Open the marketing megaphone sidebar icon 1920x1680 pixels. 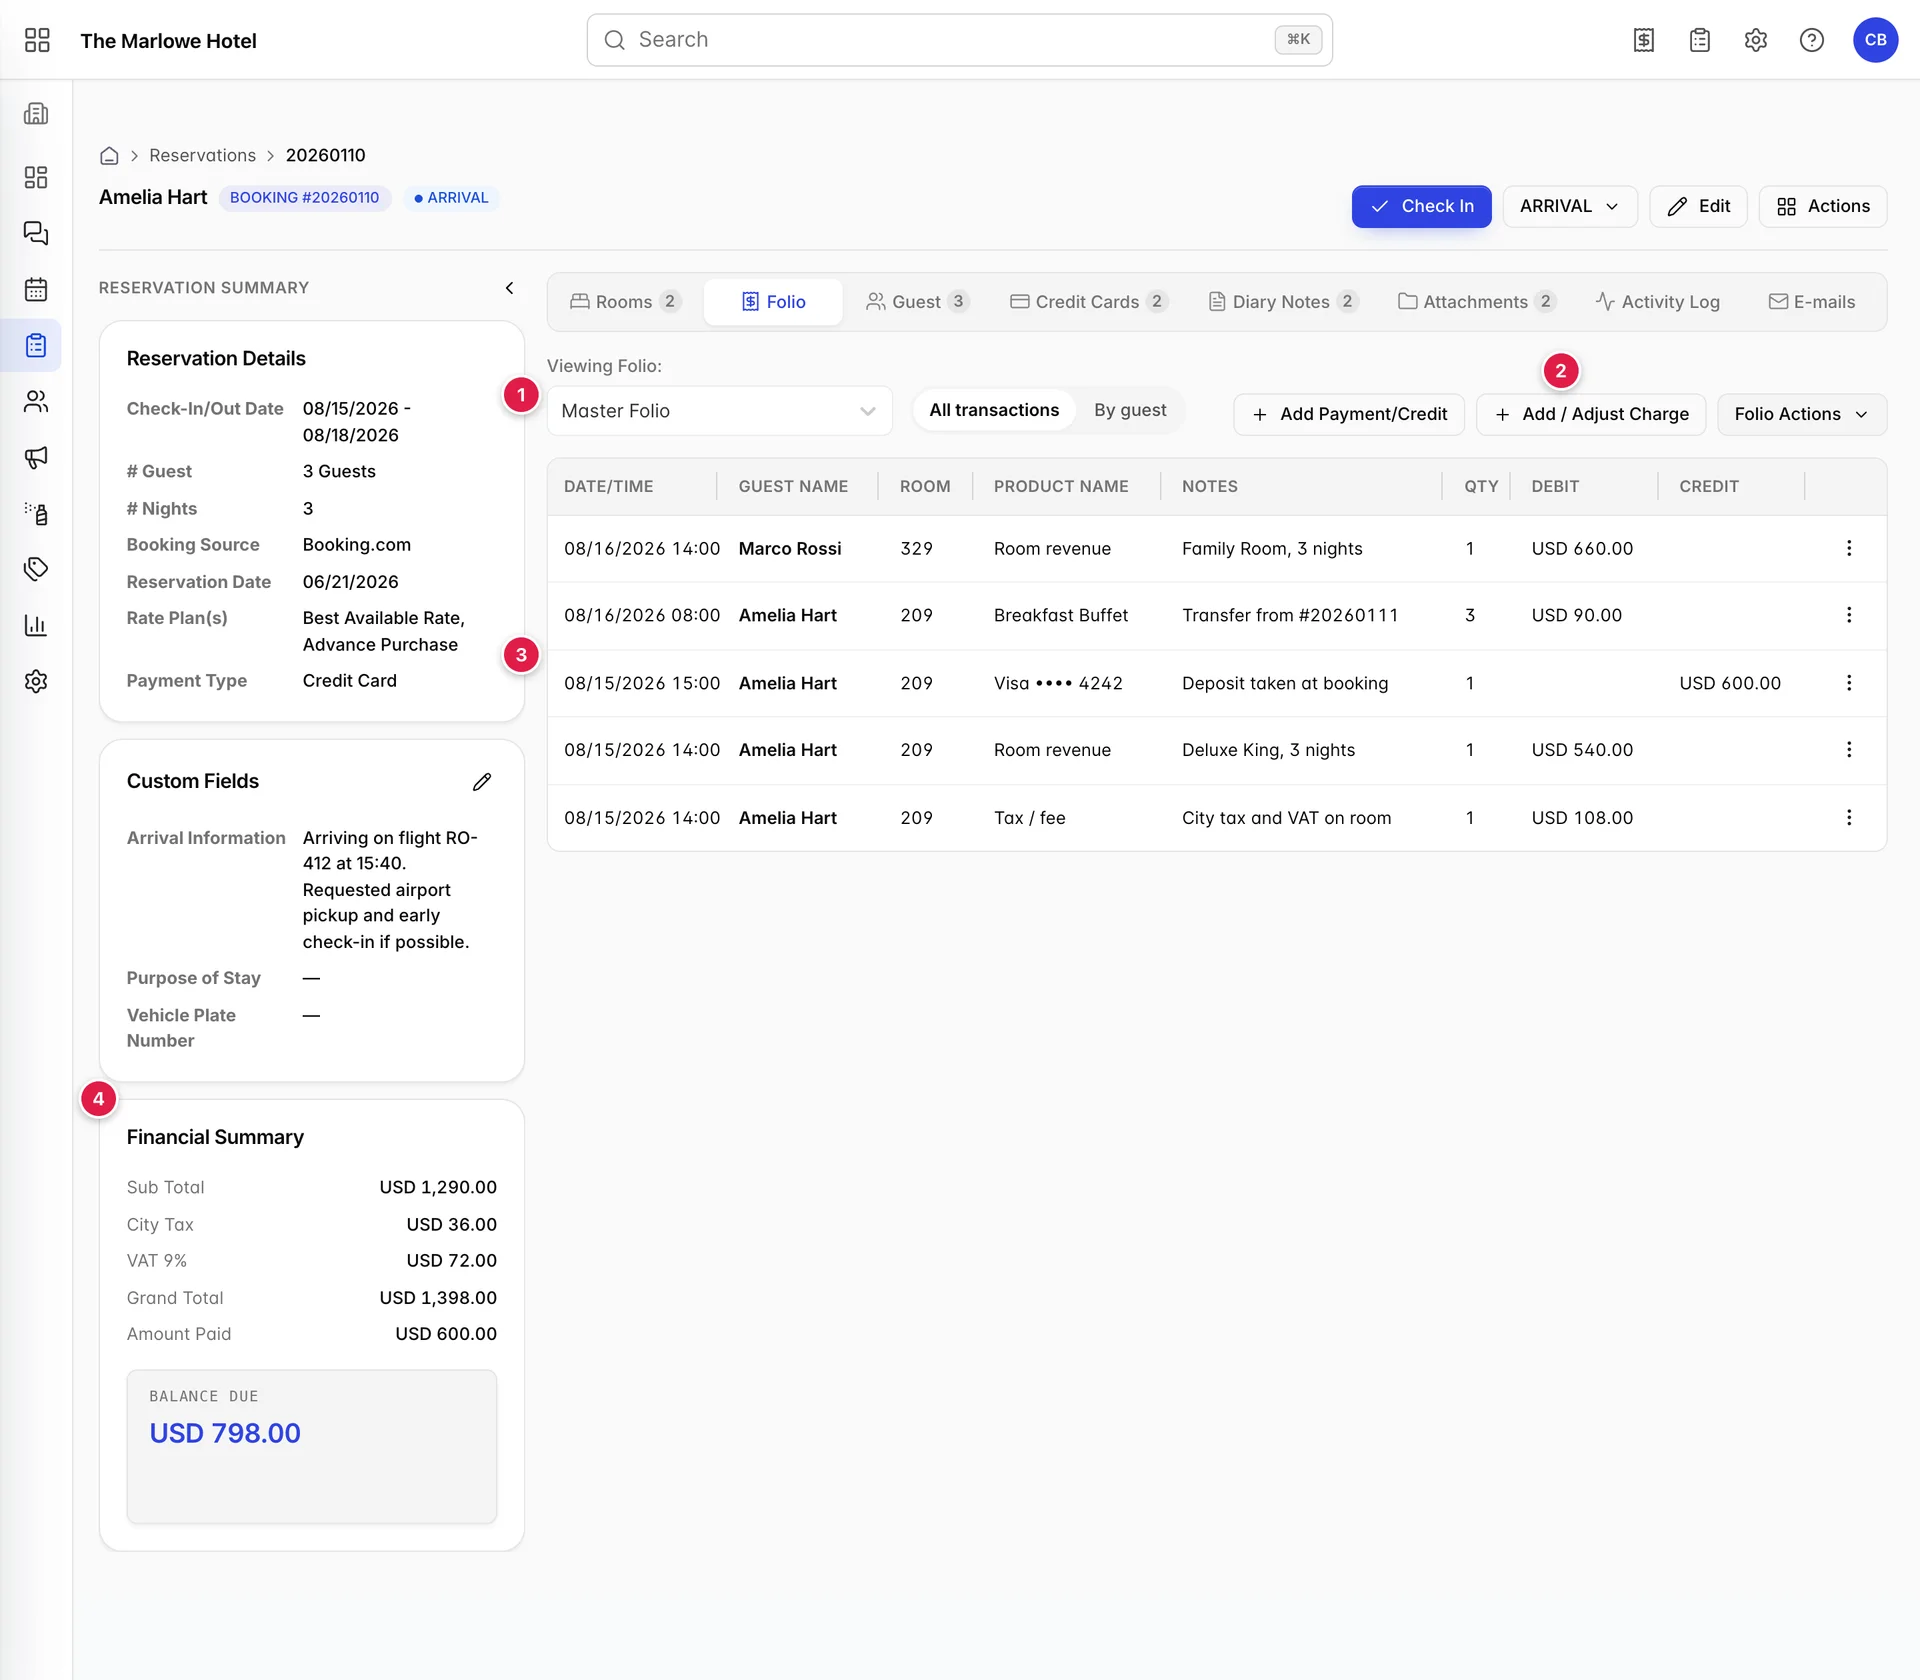tap(36, 458)
